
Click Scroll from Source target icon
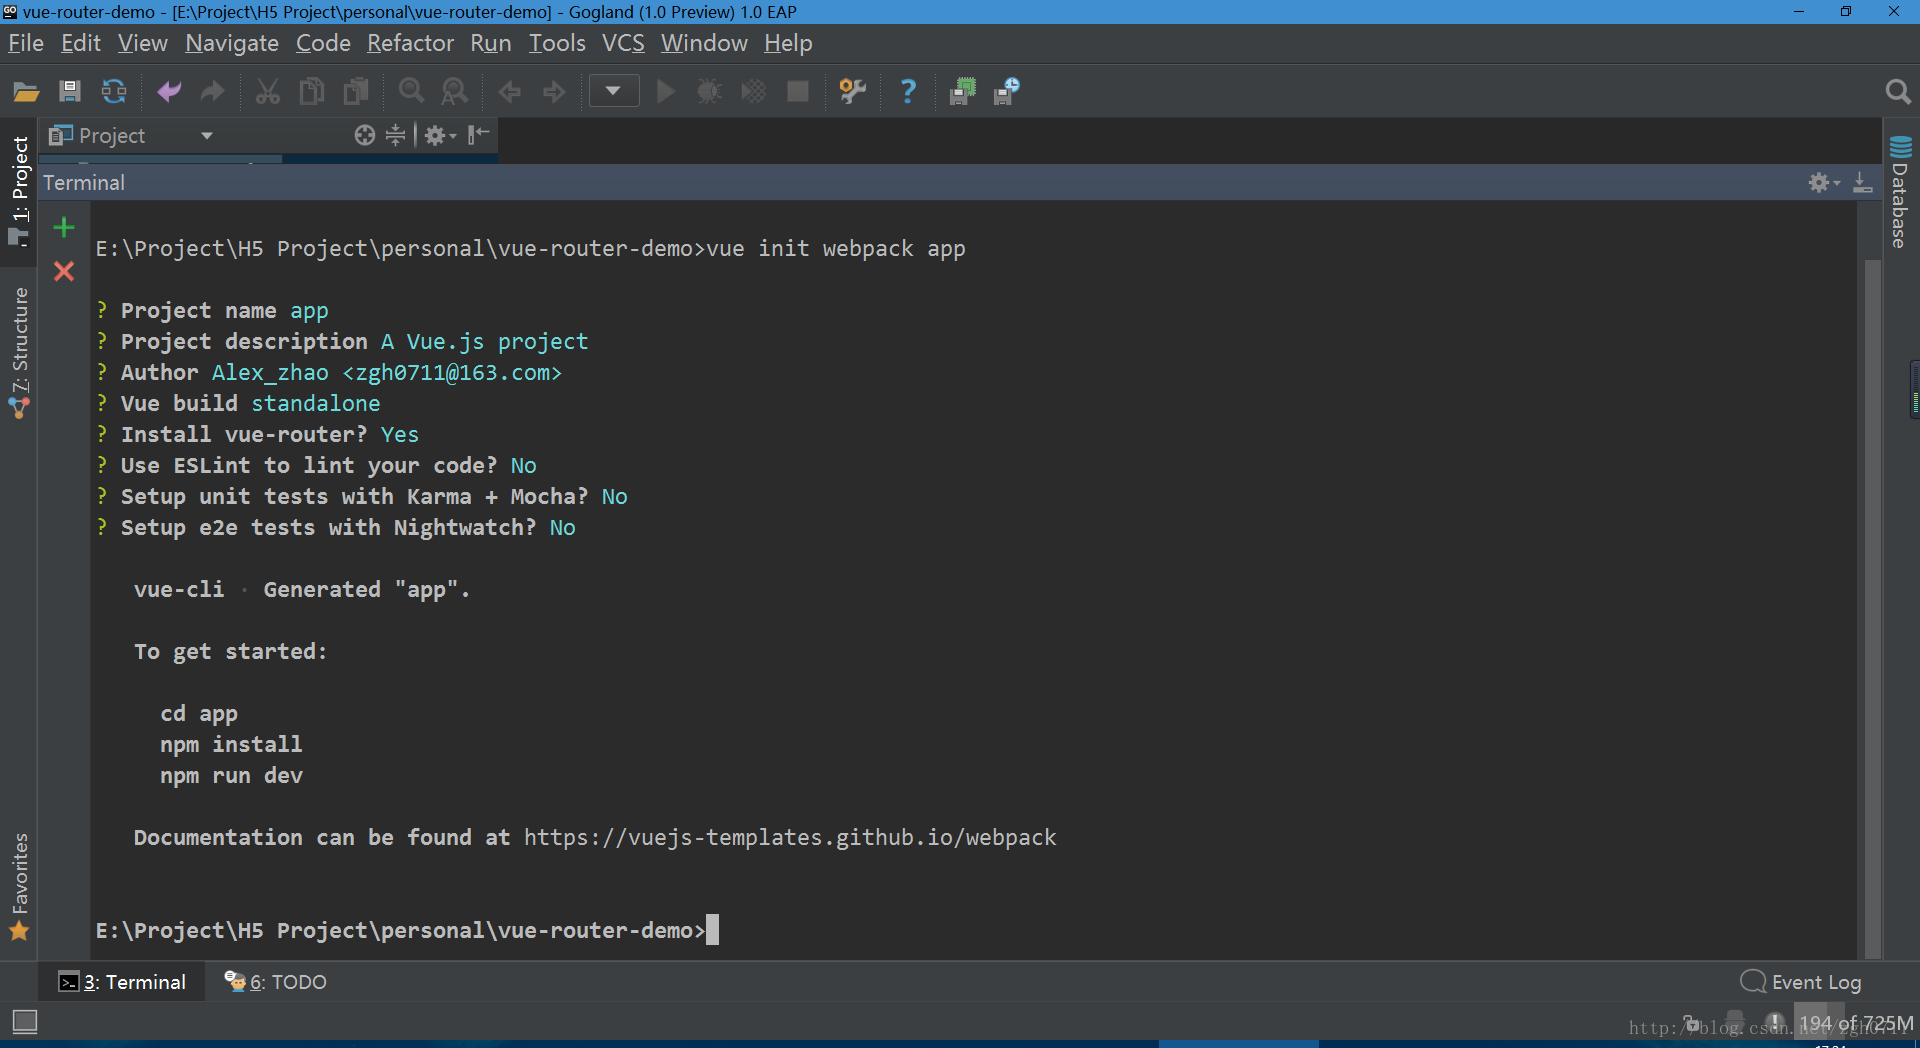click(x=365, y=135)
